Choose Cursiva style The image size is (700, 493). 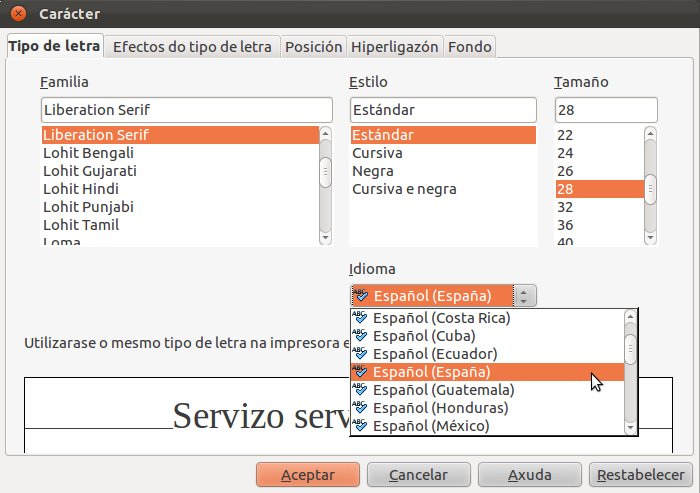point(443,153)
